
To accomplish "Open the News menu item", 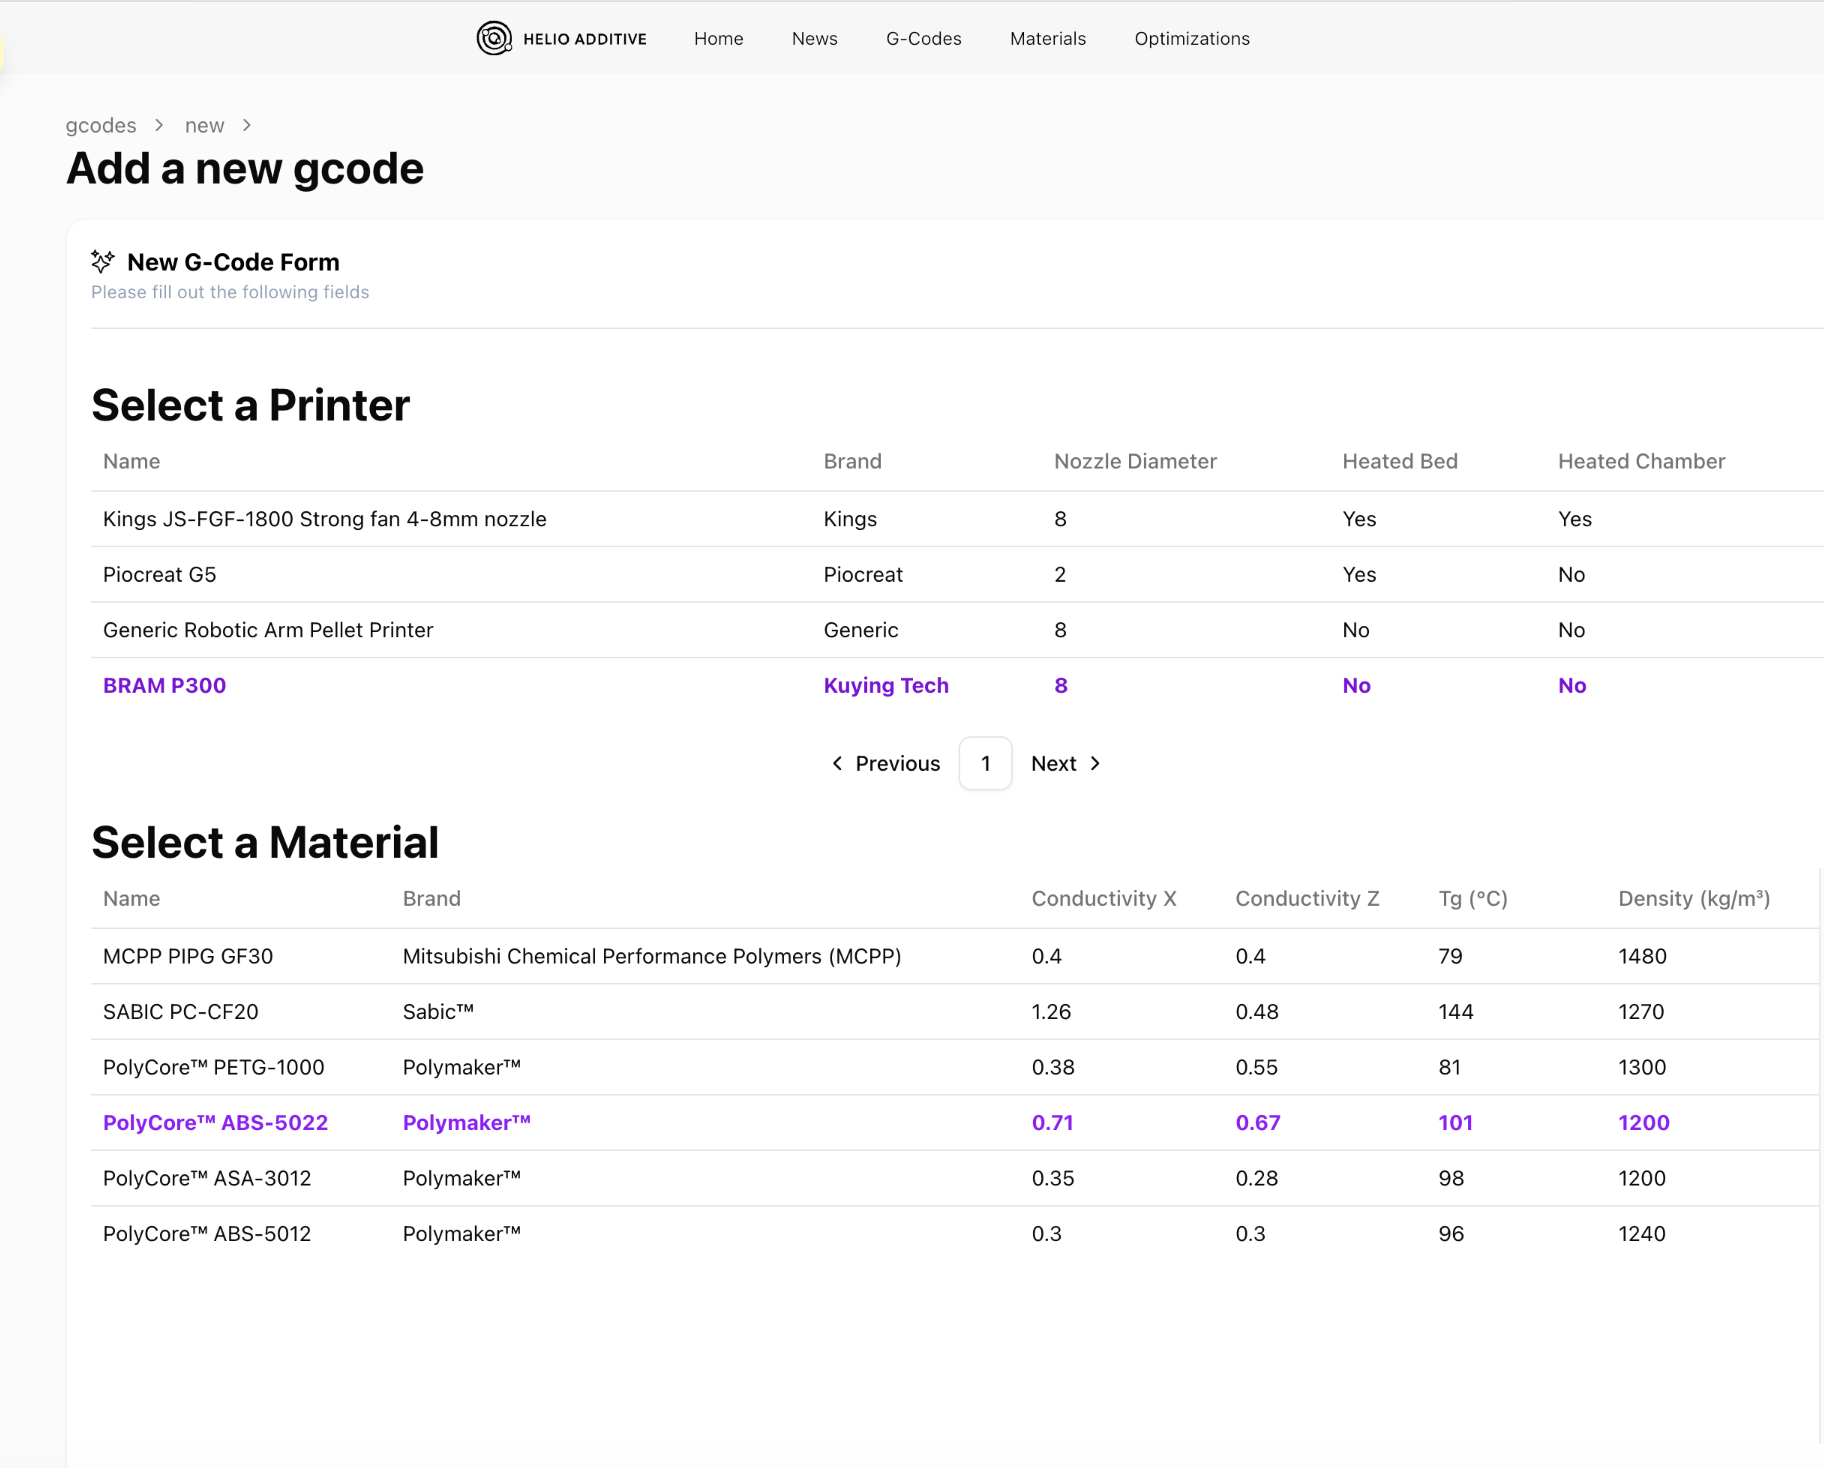I will tap(814, 38).
